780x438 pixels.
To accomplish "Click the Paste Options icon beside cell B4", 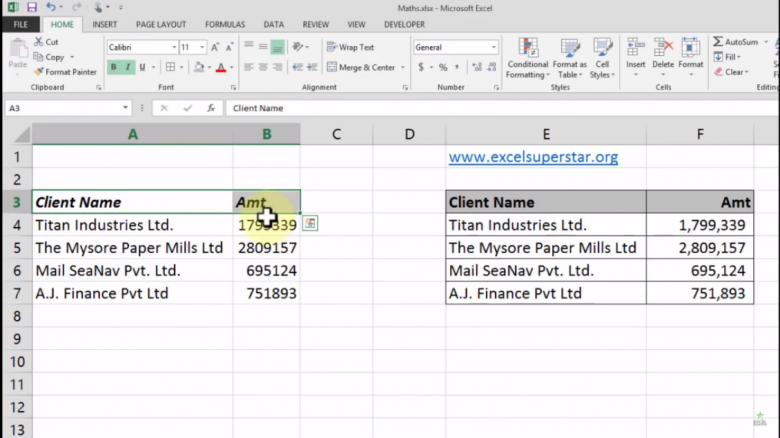I will (x=310, y=224).
